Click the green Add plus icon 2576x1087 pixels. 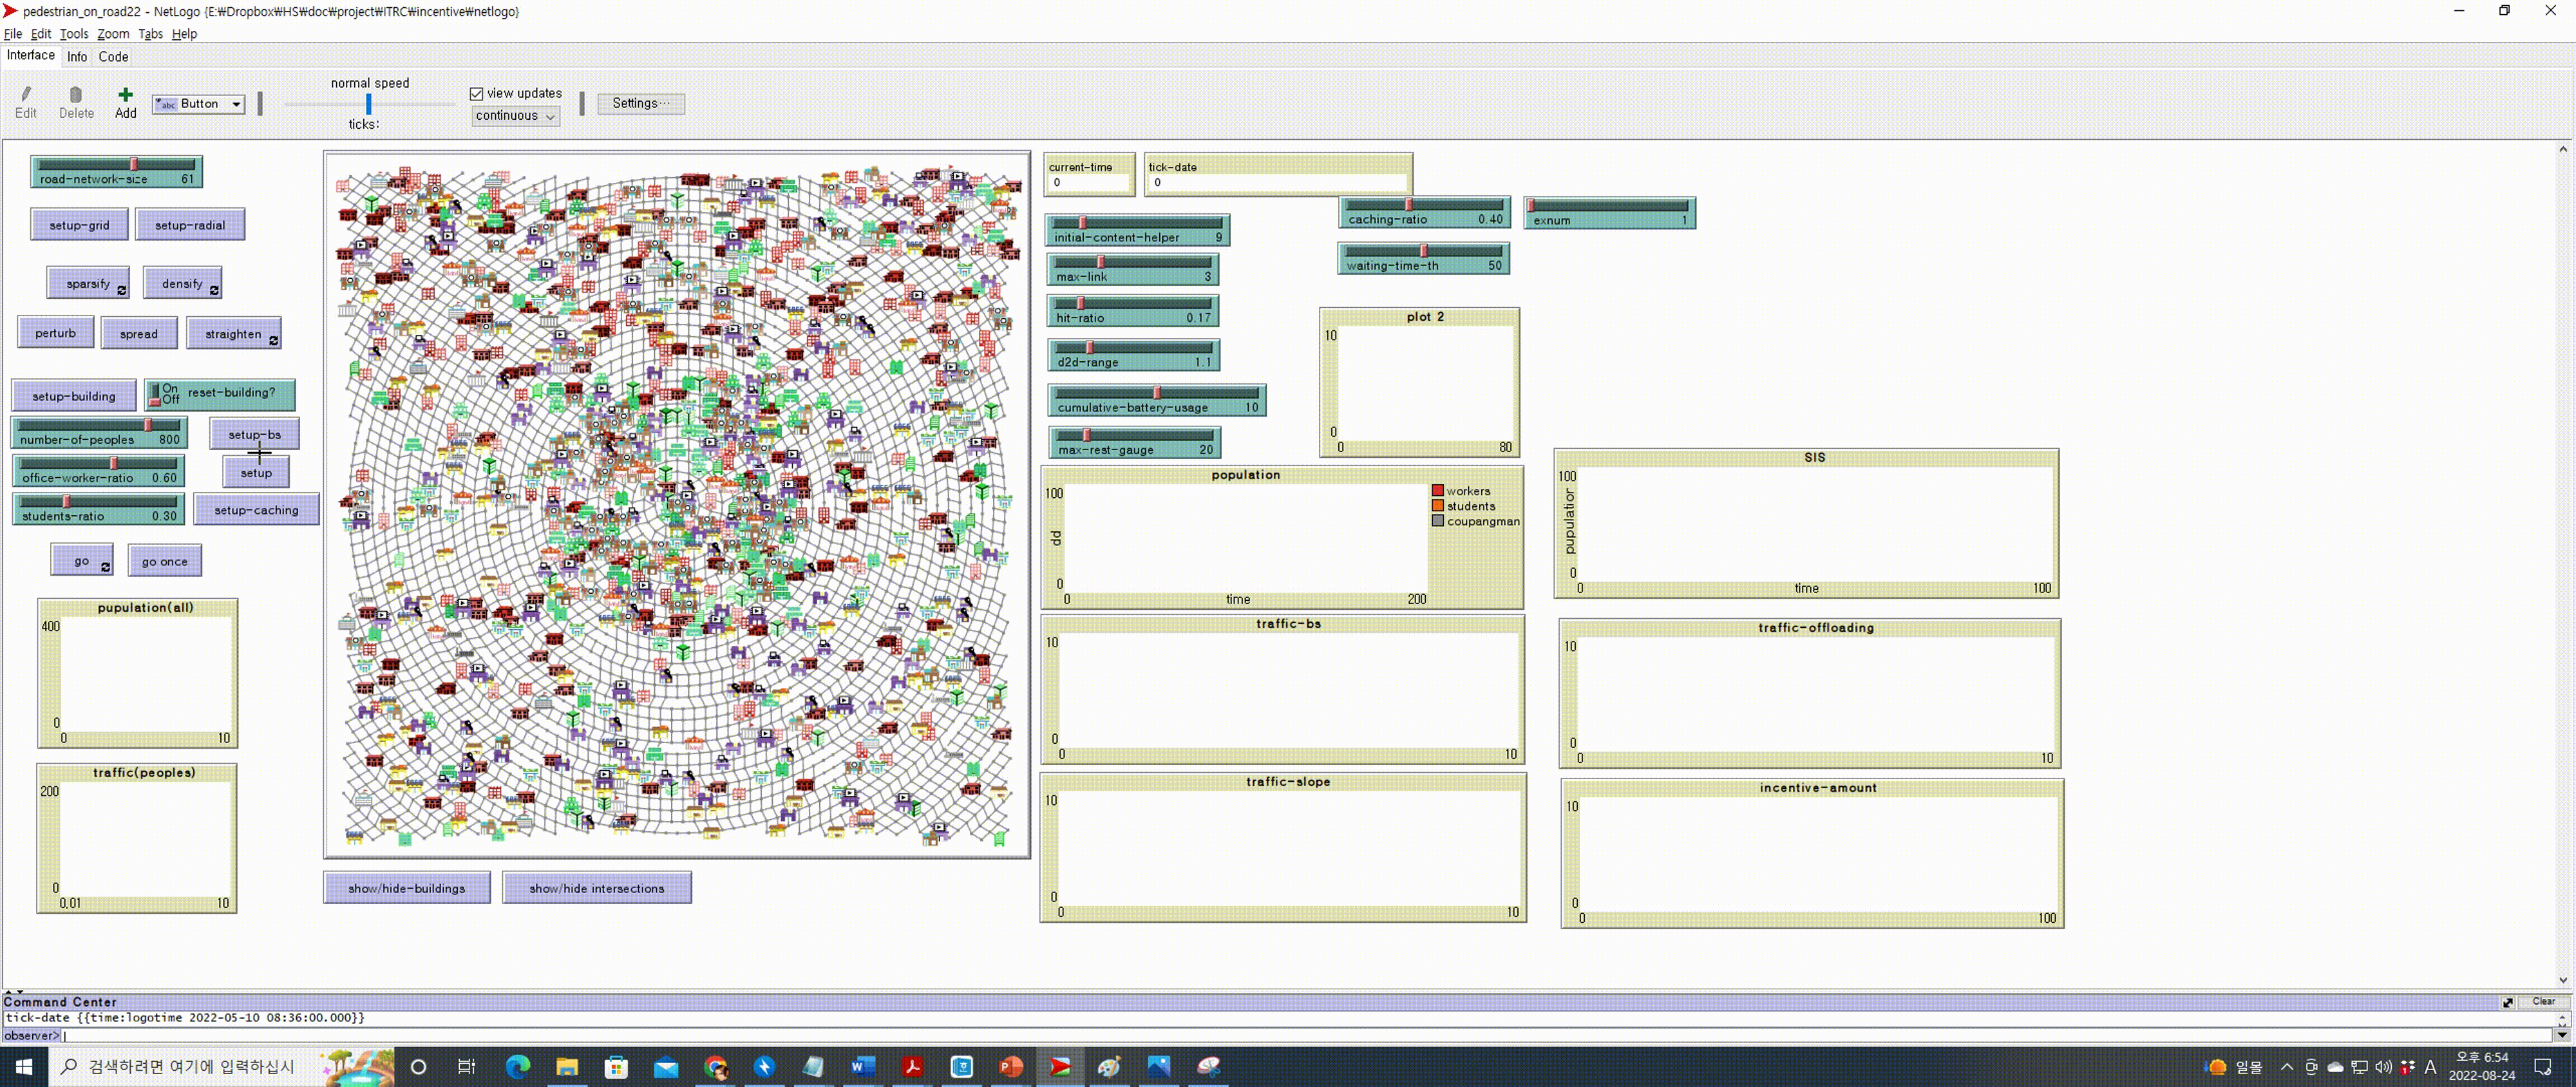click(x=125, y=95)
